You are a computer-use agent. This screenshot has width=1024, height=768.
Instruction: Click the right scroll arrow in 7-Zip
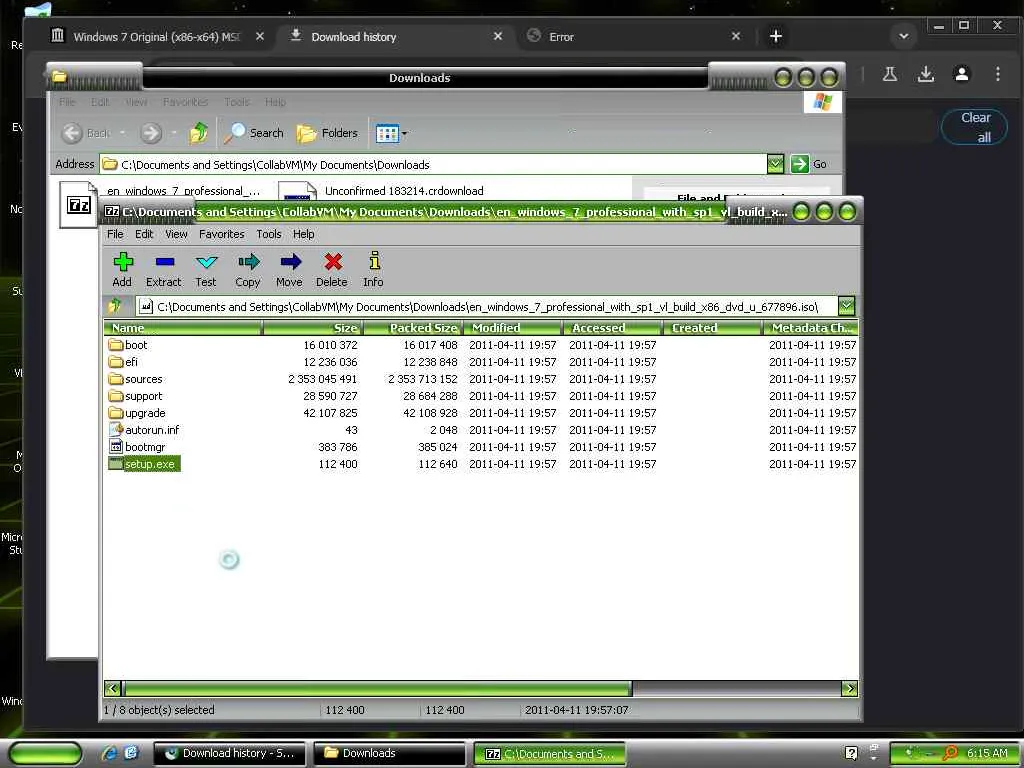pos(850,688)
